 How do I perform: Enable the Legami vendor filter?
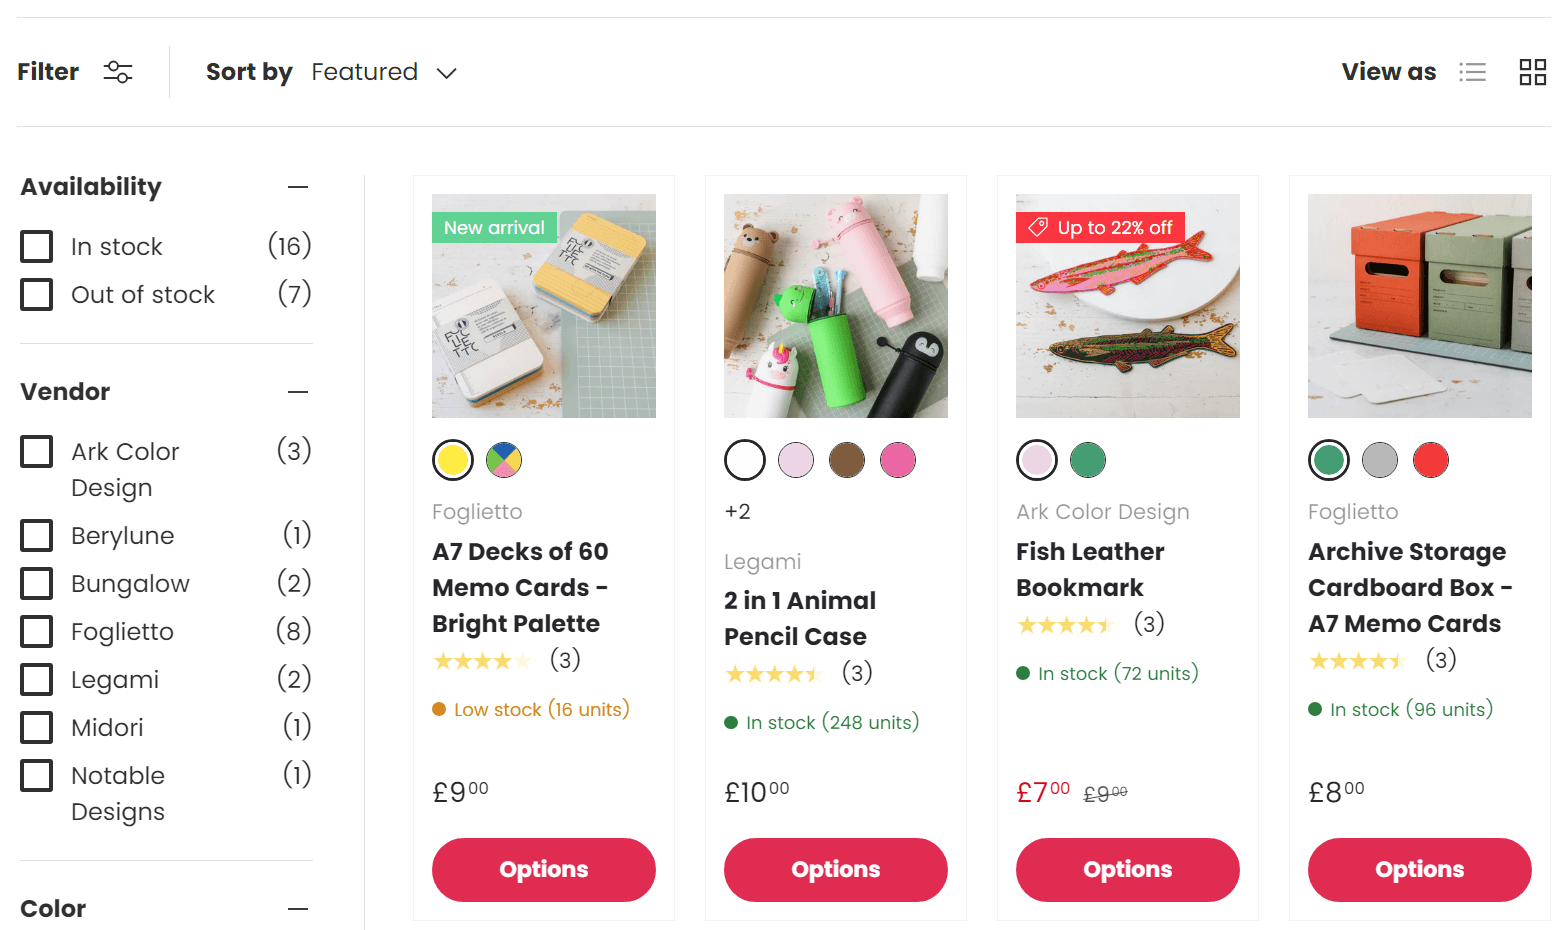[x=36, y=679]
